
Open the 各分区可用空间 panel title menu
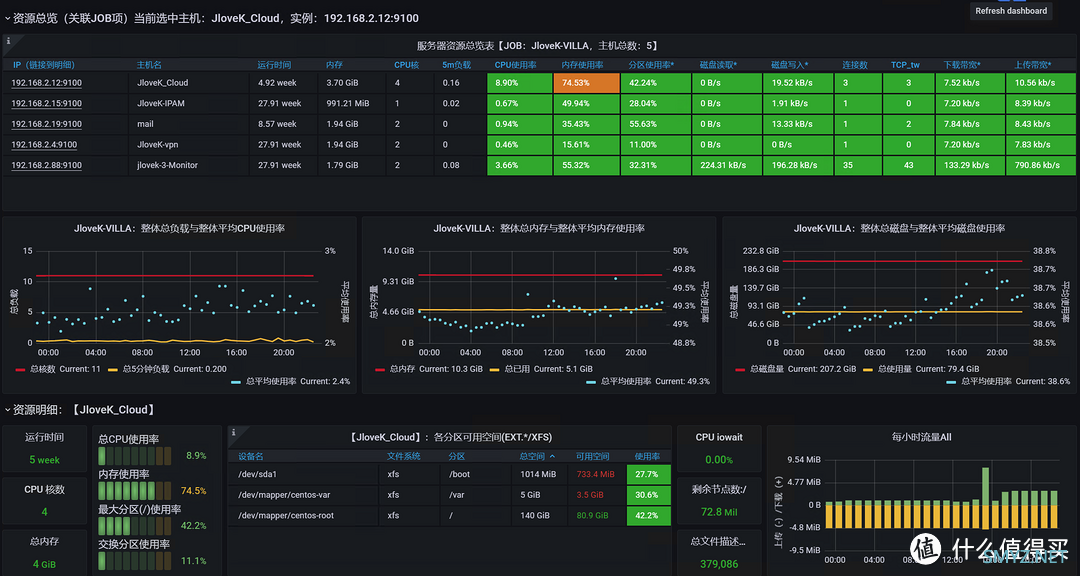click(x=450, y=437)
